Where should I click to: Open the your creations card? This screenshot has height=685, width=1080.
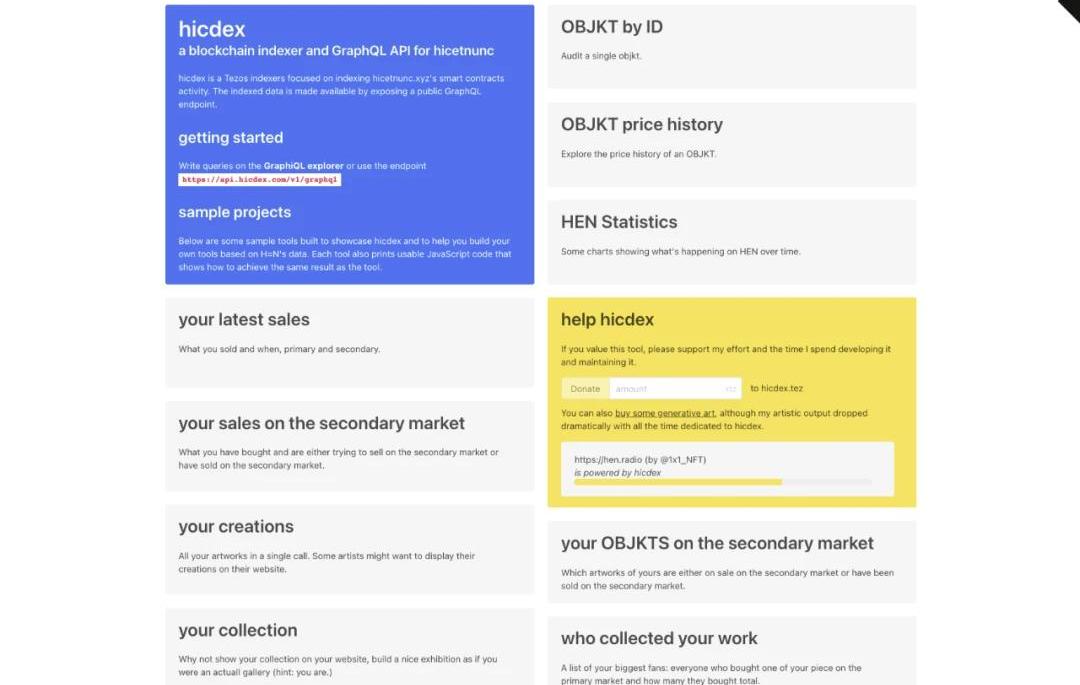(x=349, y=549)
